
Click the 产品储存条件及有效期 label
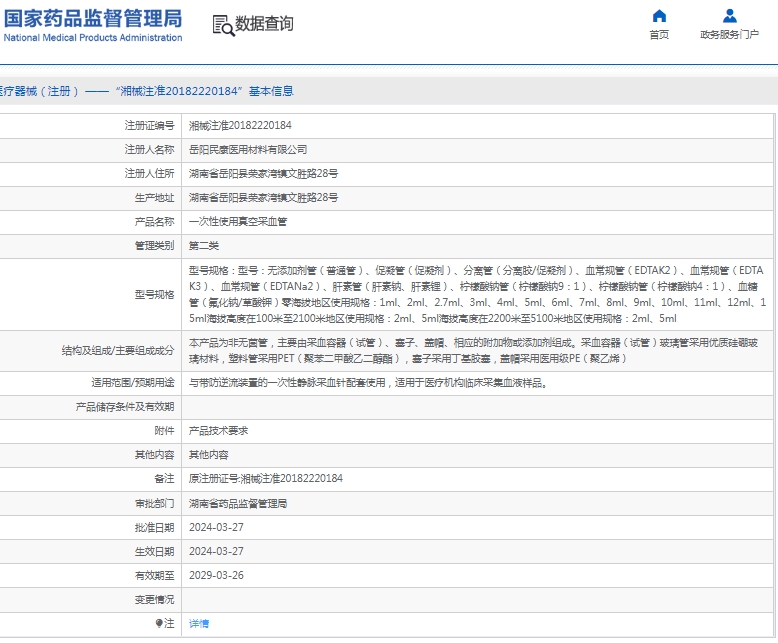pyautogui.click(x=125, y=407)
